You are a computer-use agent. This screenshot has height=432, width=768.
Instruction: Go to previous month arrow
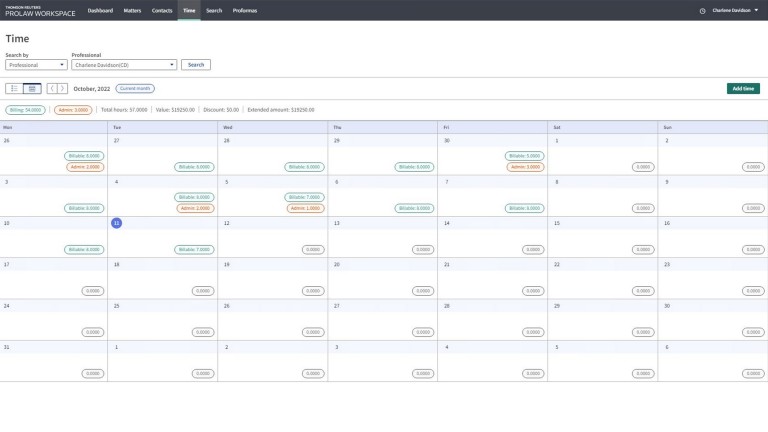click(x=53, y=89)
